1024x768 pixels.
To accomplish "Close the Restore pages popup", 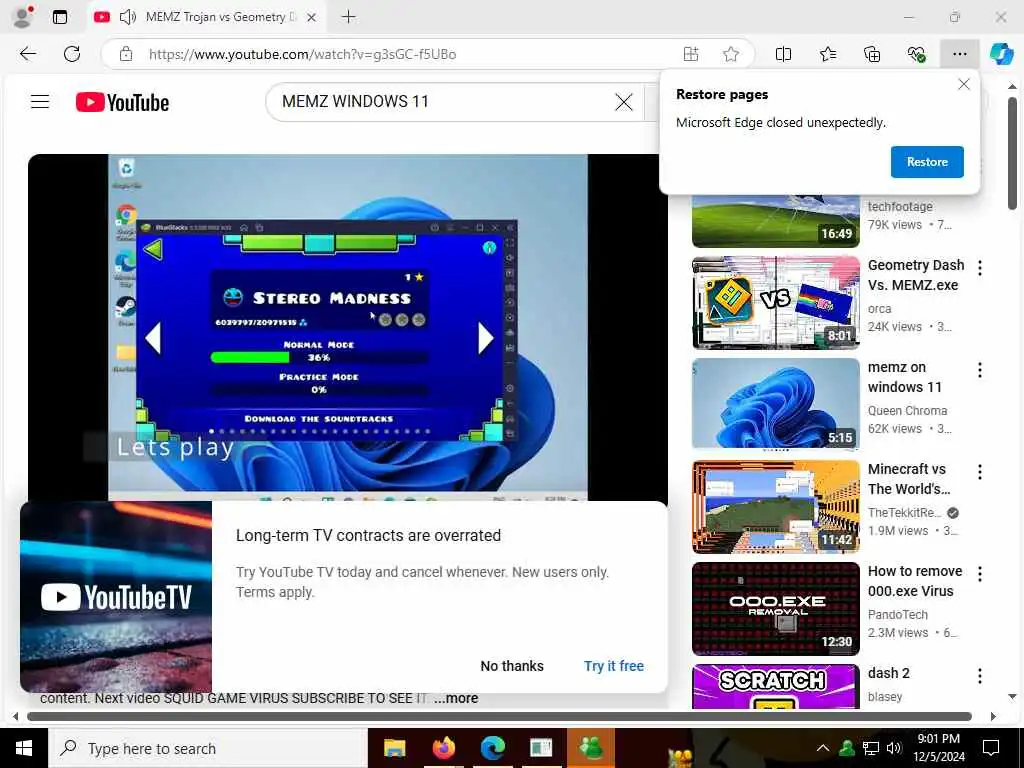I will [963, 84].
